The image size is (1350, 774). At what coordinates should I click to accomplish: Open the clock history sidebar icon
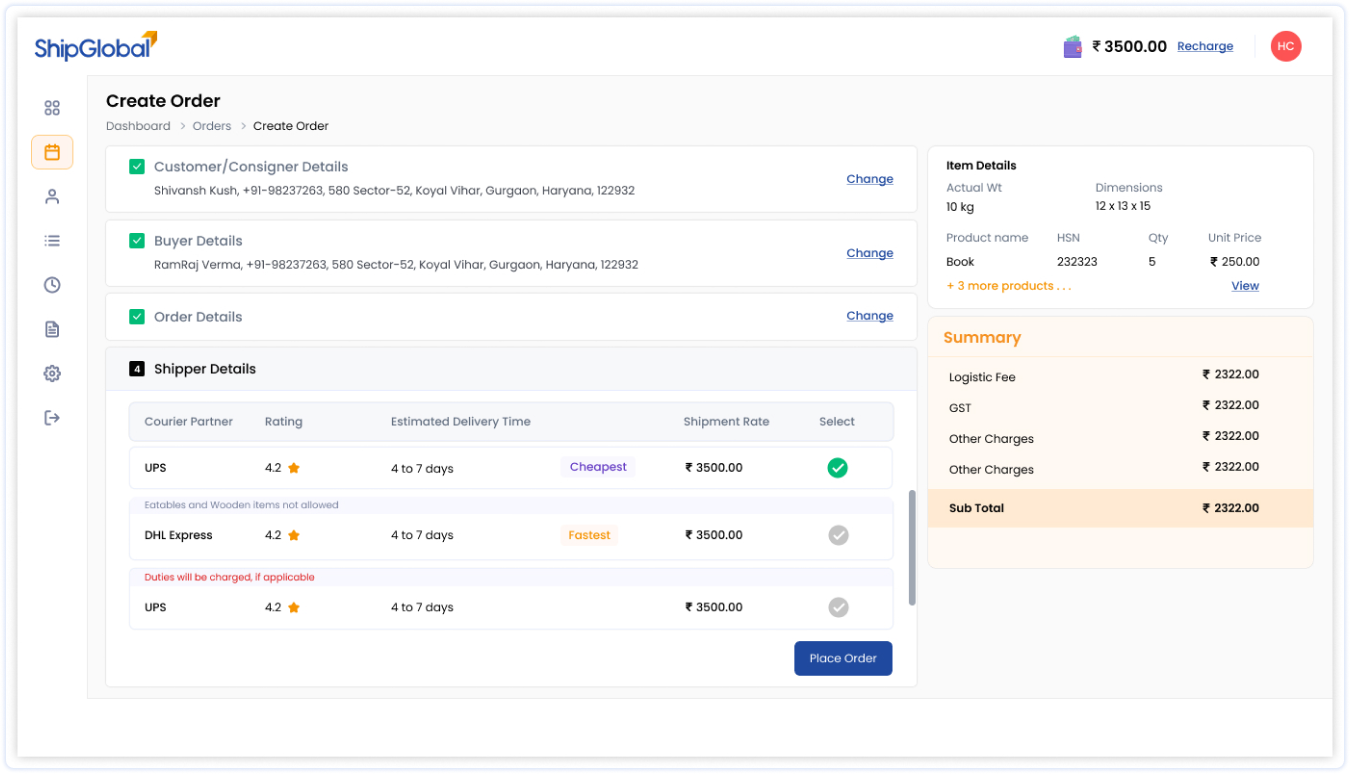coord(52,285)
